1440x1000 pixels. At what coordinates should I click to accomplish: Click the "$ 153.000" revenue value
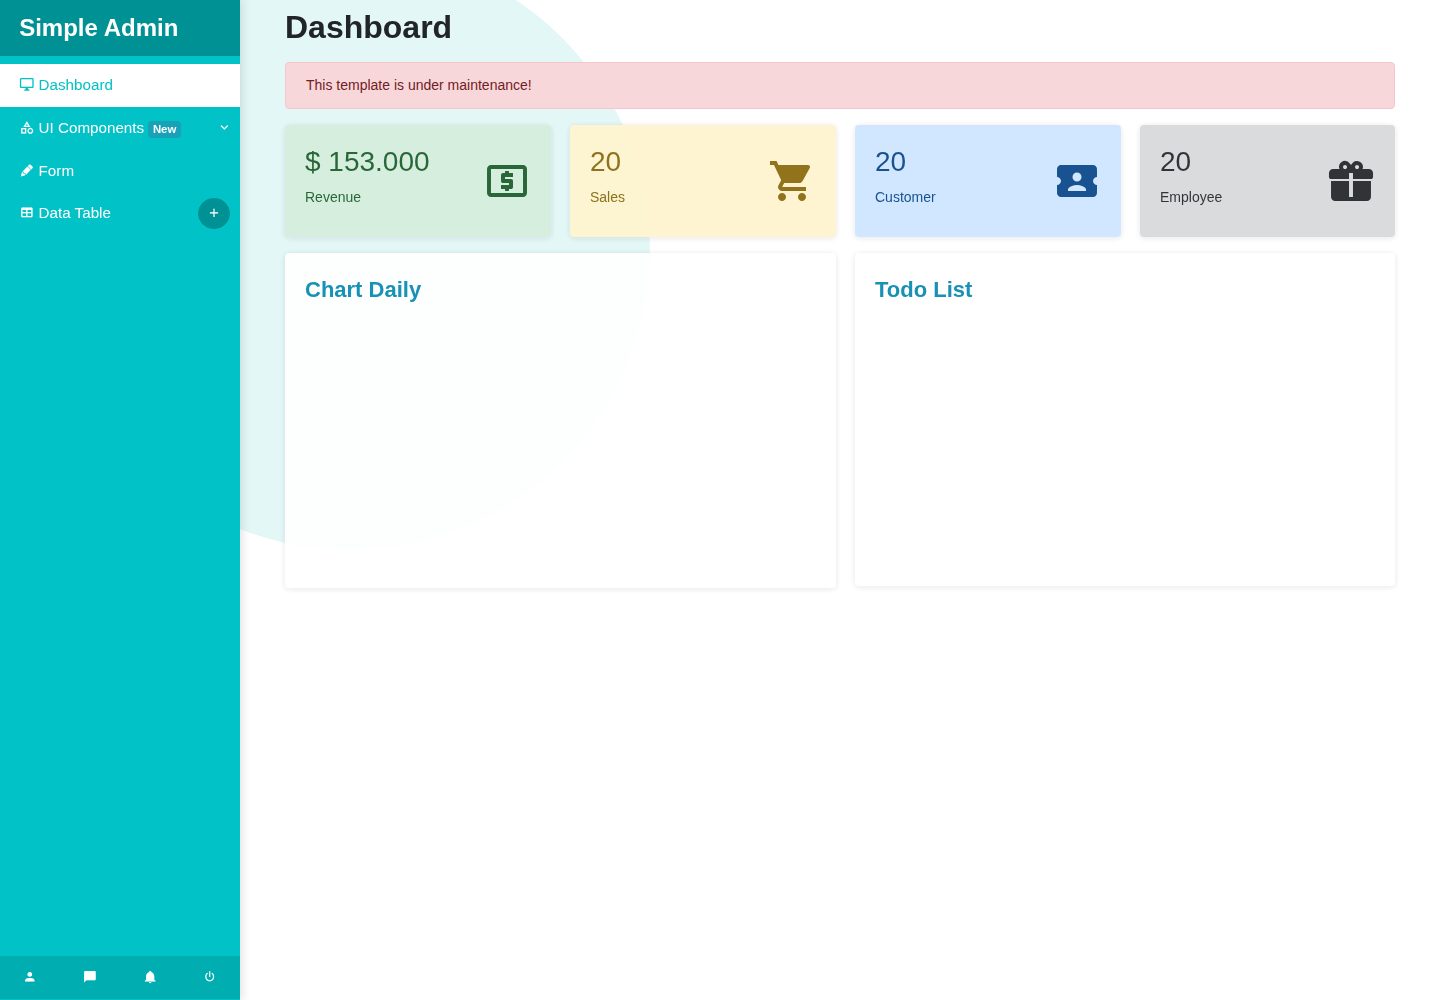coord(367,161)
